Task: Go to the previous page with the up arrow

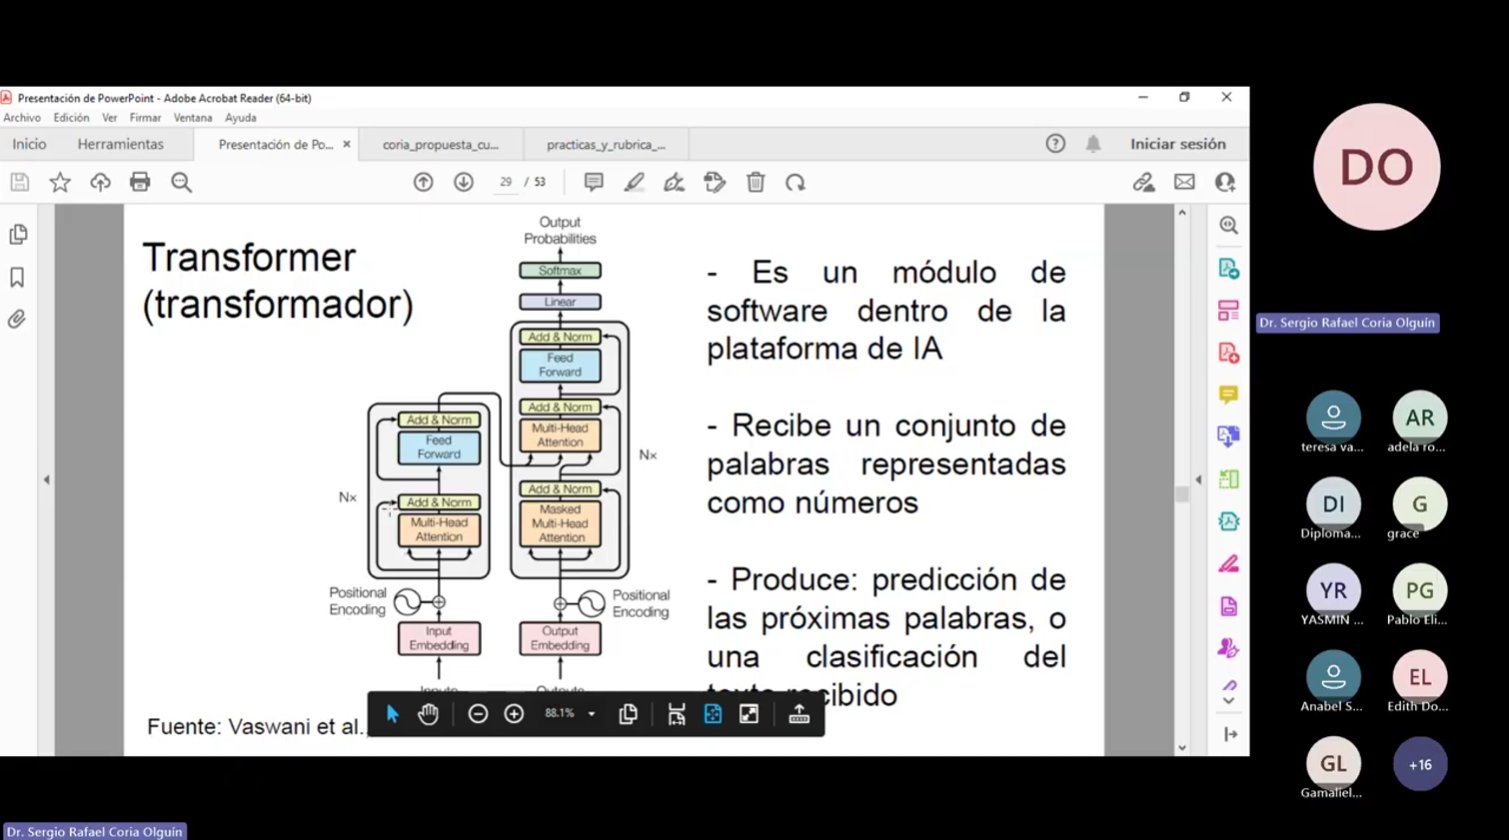Action: [423, 182]
